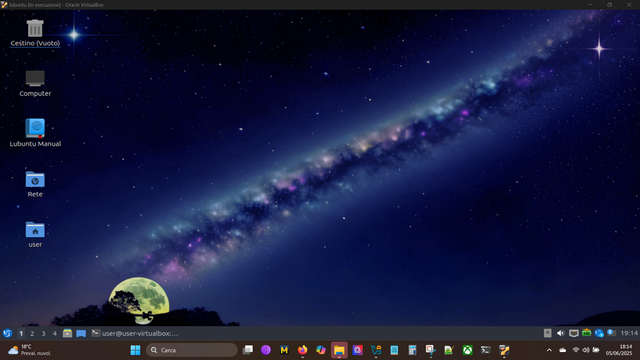
Task: Open Firefox from the Windows taskbar
Action: pos(302,350)
